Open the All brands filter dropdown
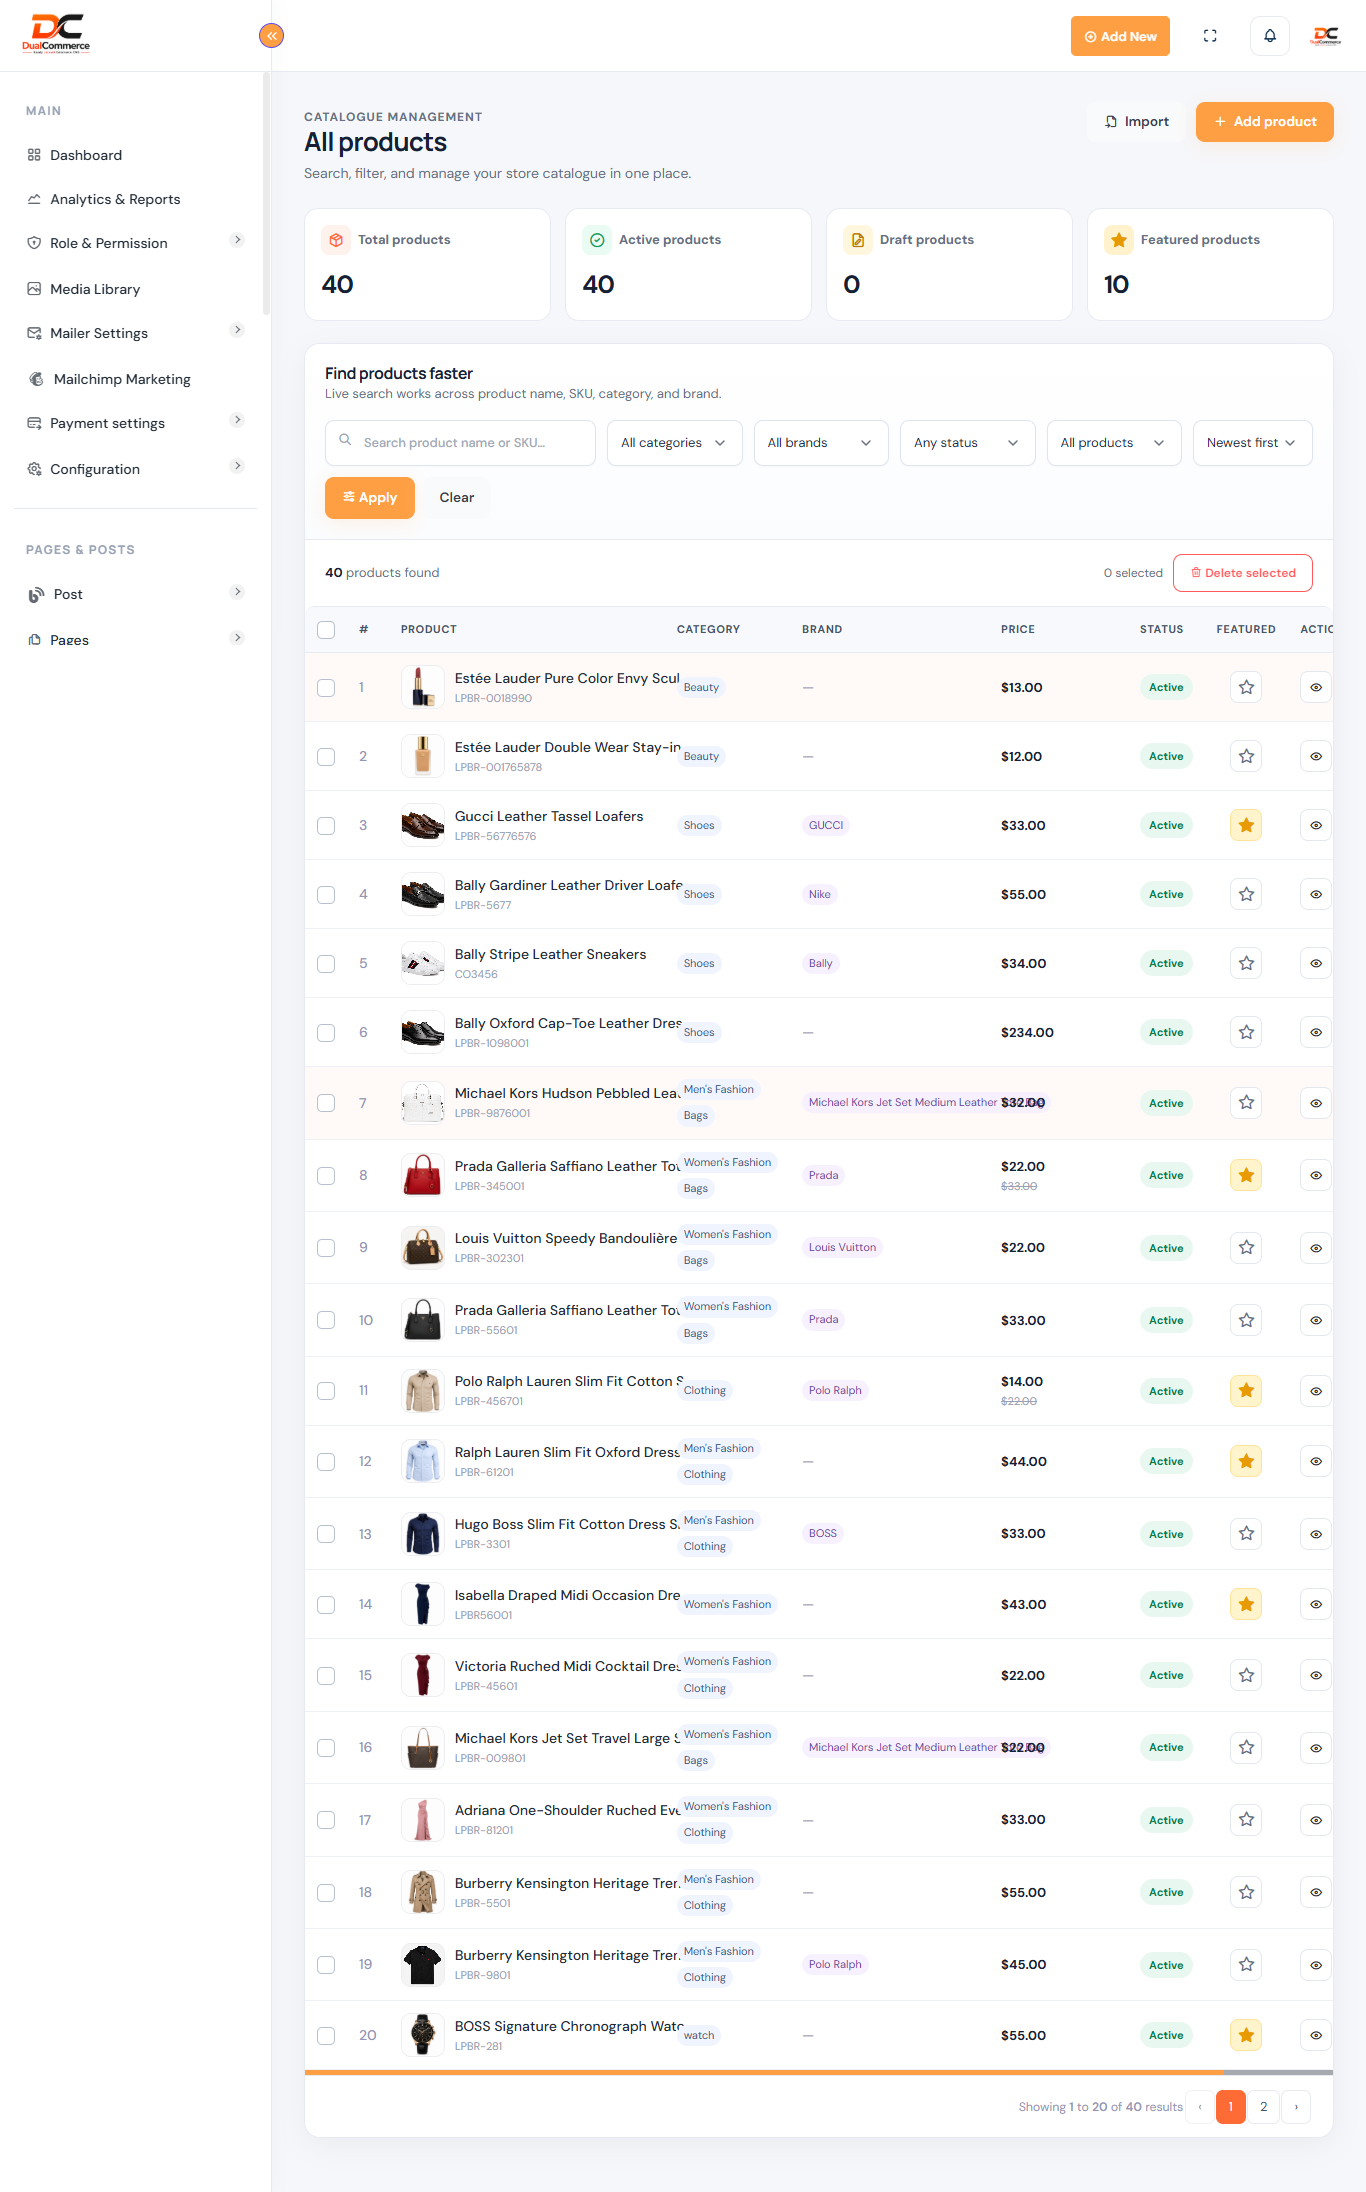This screenshot has width=1366, height=2192. click(821, 443)
